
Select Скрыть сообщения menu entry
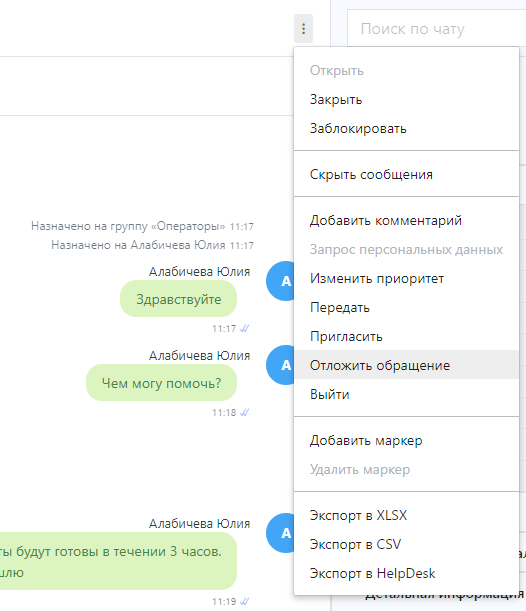406,174
